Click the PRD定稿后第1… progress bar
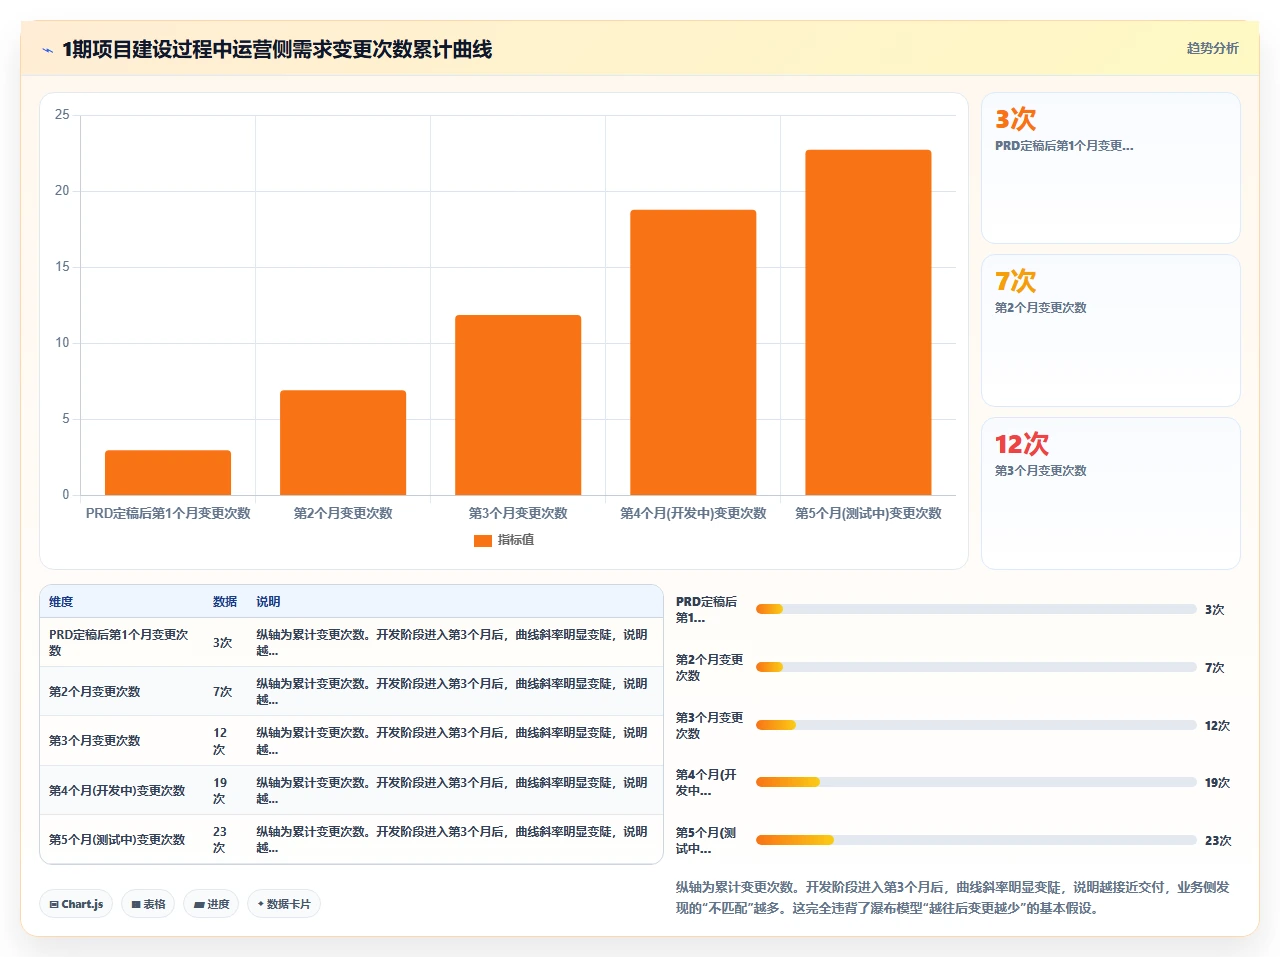The width and height of the screenshot is (1280, 957). tap(976, 609)
